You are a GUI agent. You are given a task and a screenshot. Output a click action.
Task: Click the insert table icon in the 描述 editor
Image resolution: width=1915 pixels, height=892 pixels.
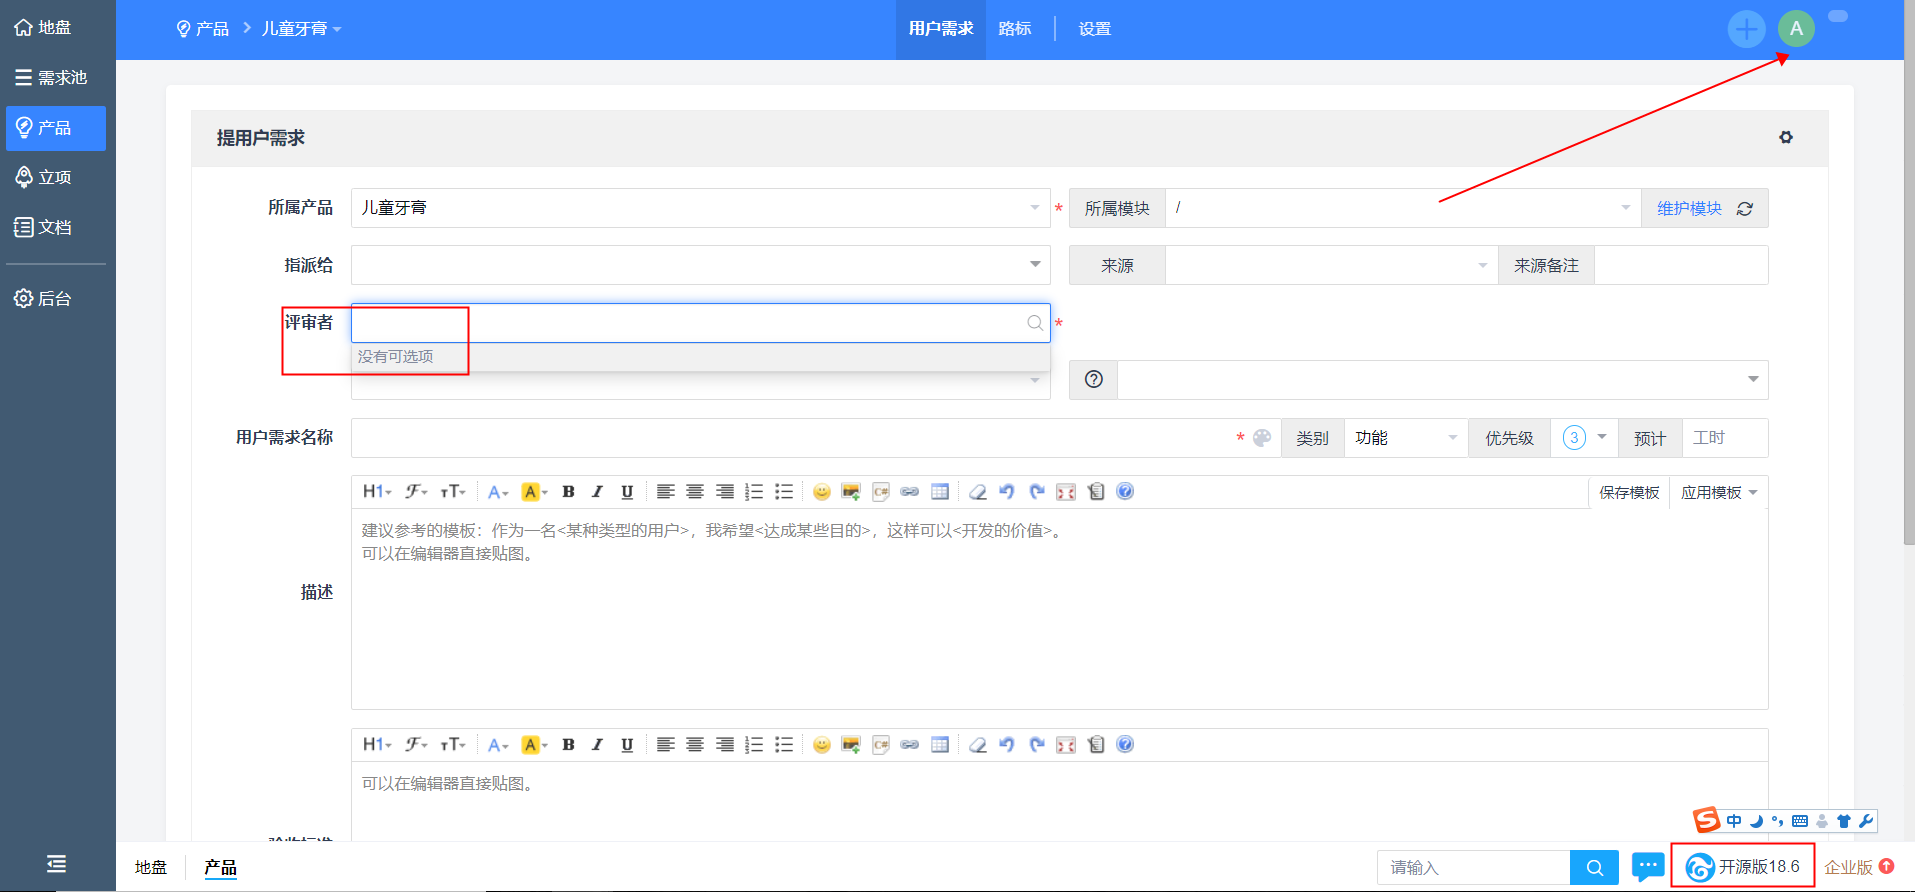pos(939,492)
